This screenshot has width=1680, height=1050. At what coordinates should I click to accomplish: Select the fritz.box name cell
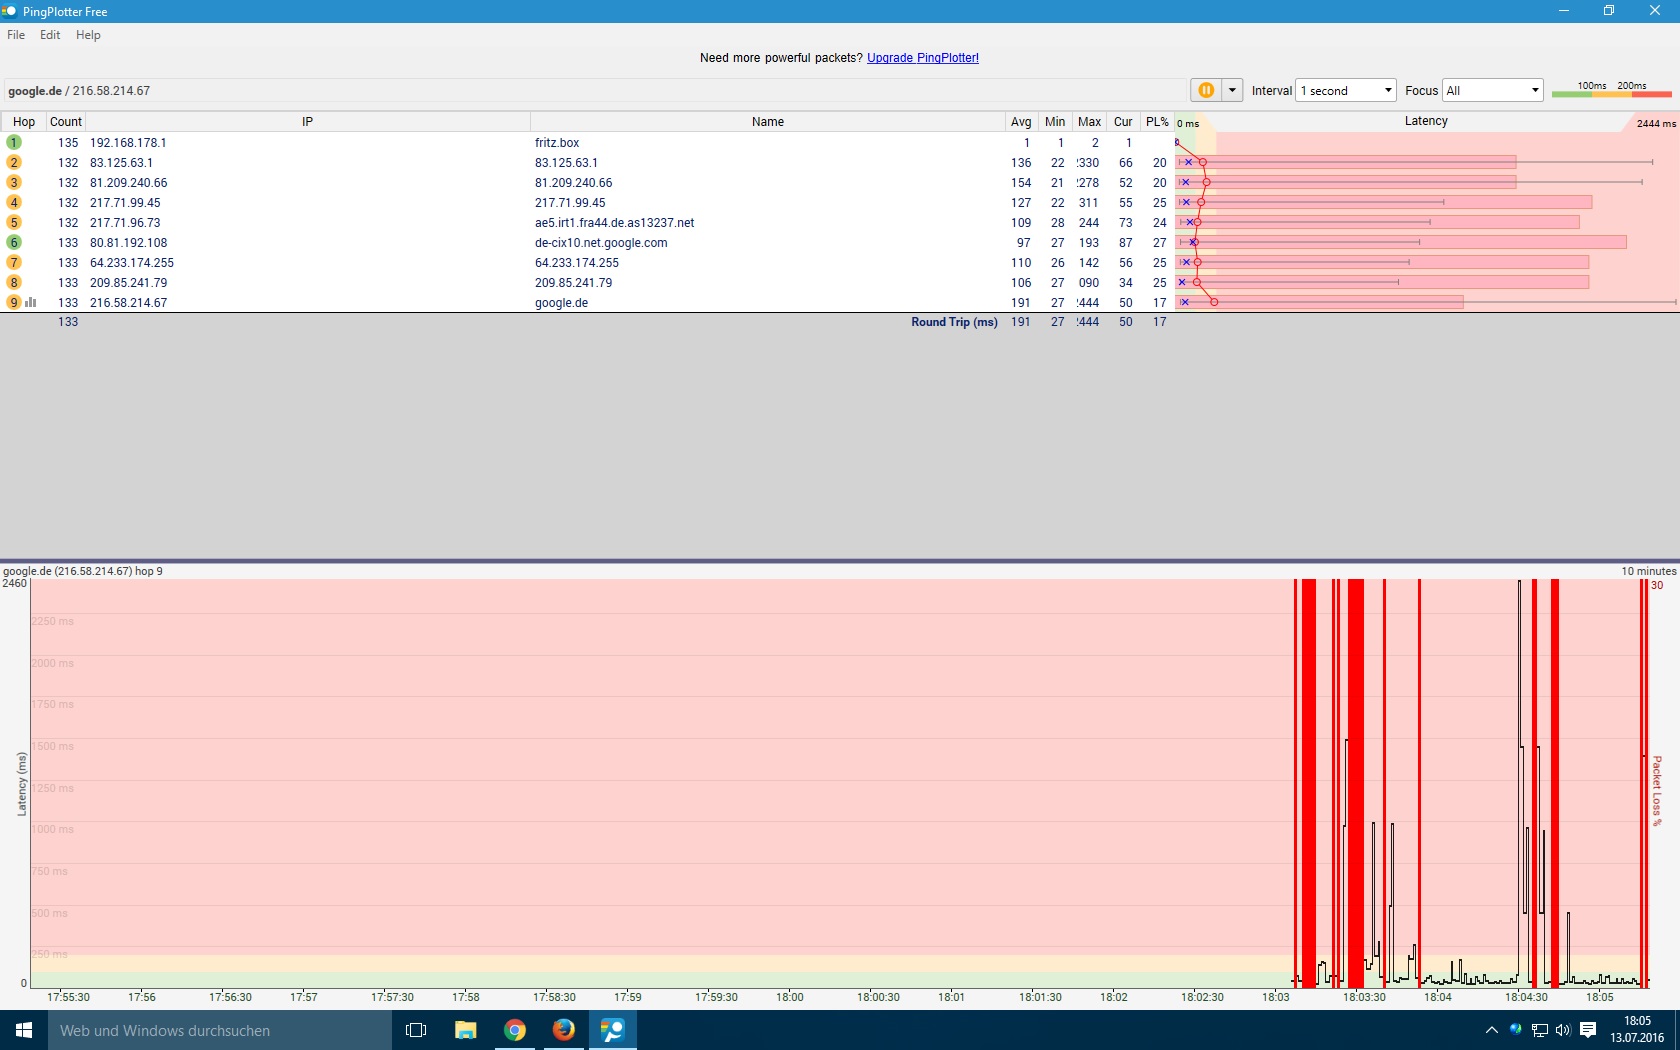(x=557, y=143)
